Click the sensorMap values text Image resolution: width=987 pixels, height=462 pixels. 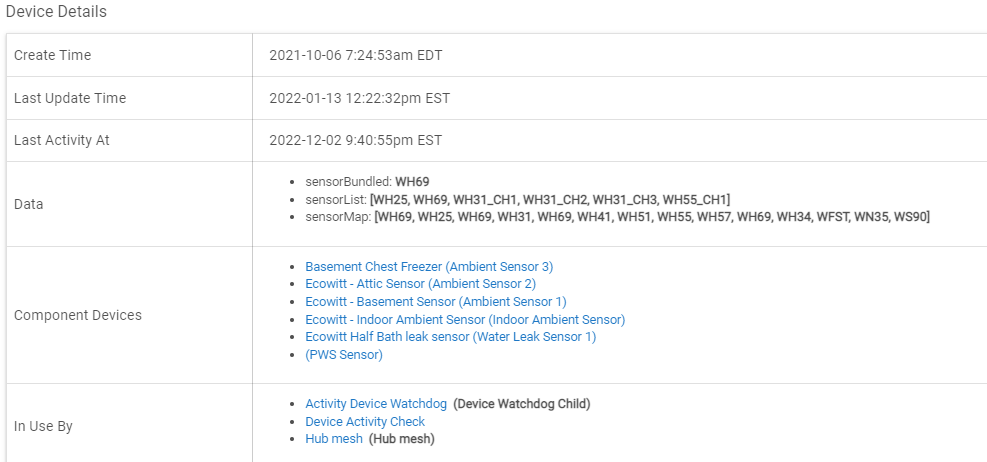[x=652, y=217]
